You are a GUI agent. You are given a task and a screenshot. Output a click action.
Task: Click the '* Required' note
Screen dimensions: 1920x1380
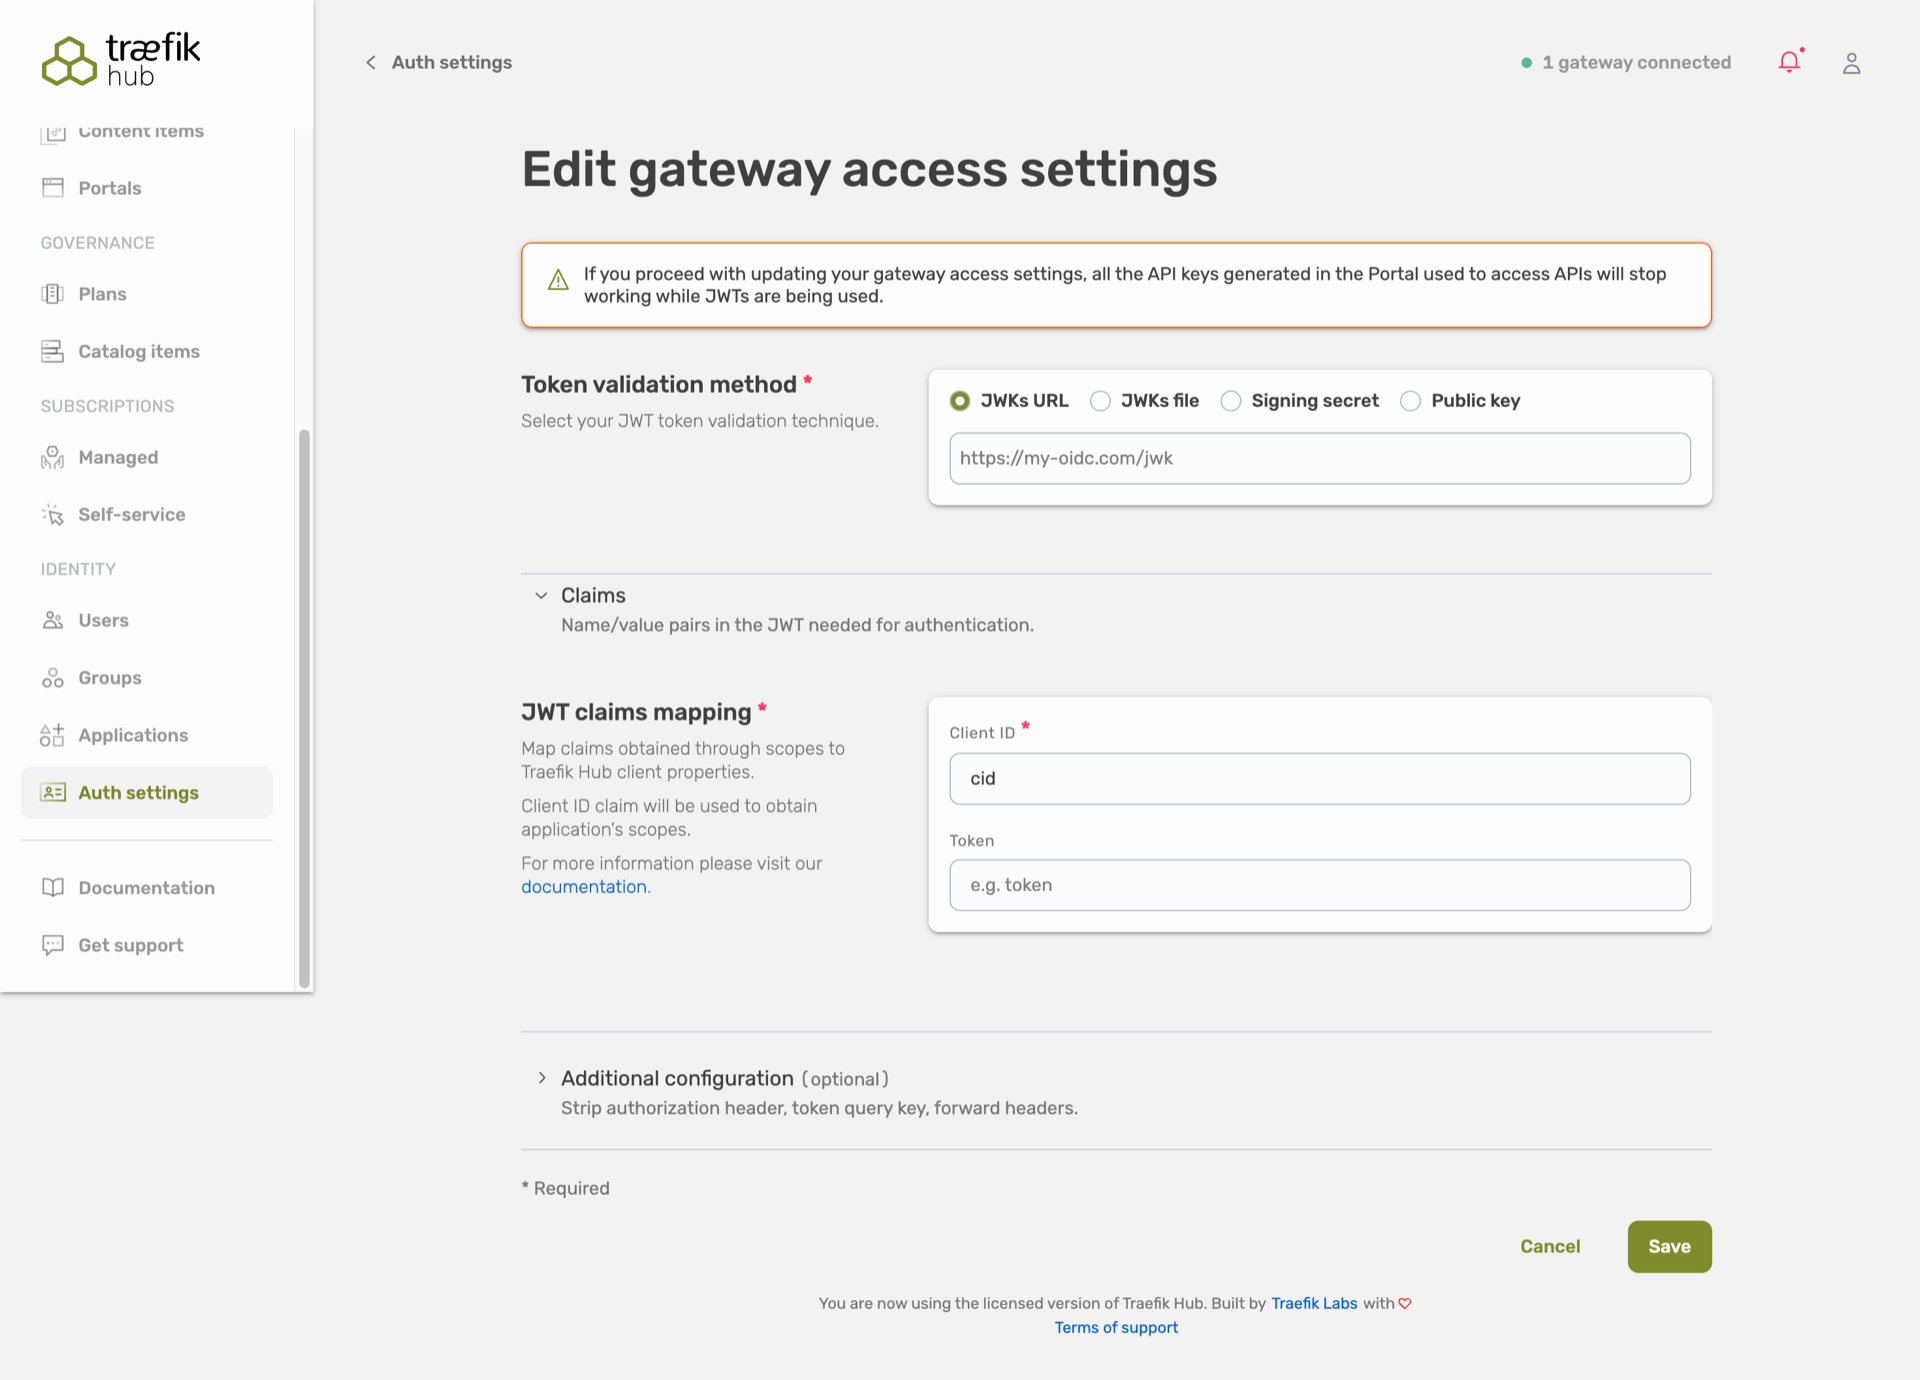pos(566,1188)
